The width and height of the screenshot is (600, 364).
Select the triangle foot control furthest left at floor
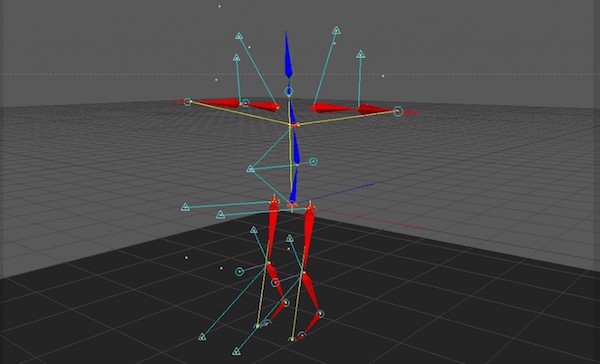pyautogui.click(x=202, y=337)
